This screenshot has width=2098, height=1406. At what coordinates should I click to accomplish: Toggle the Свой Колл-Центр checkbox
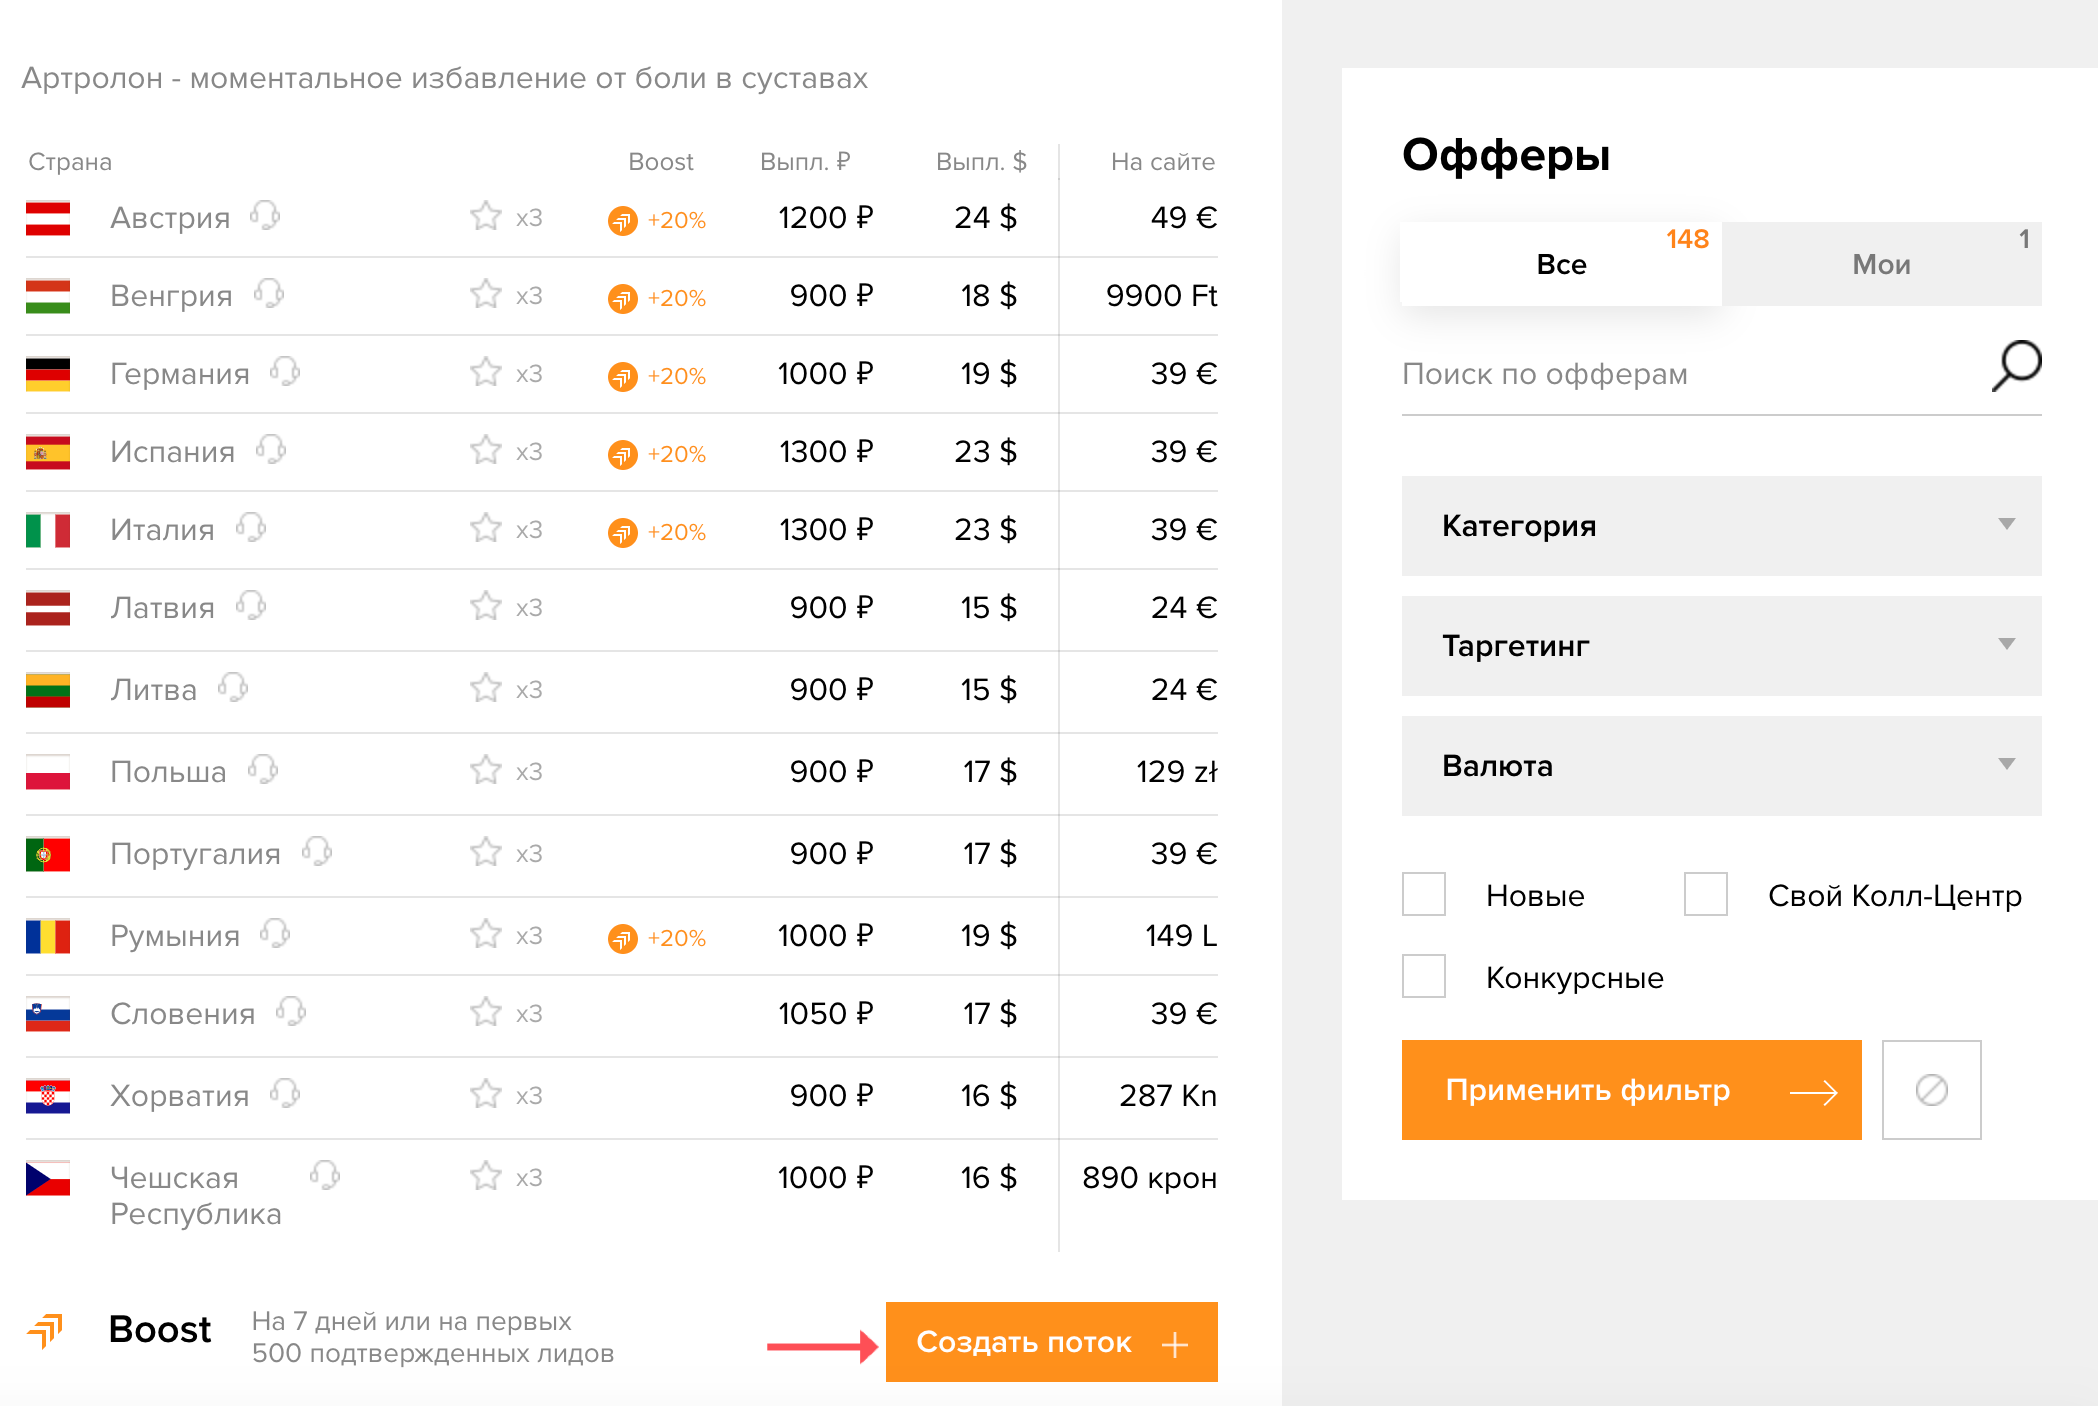[1706, 894]
